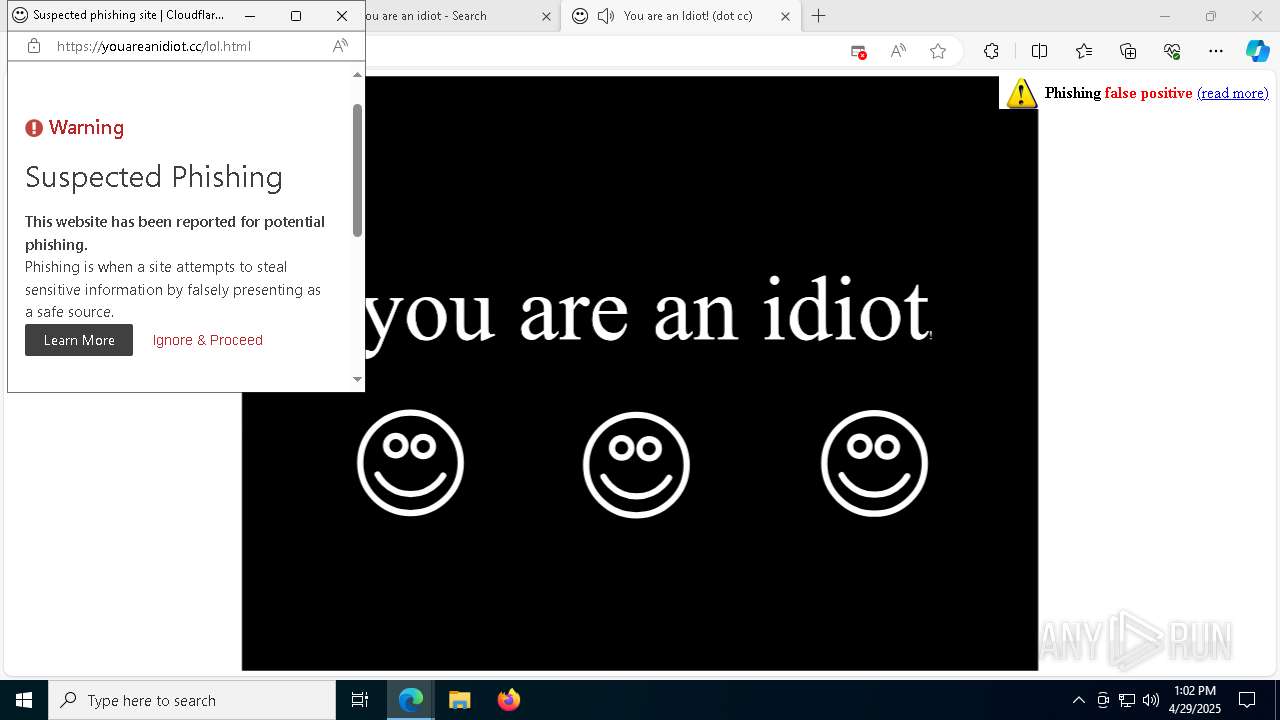This screenshot has height=720, width=1280.
Task: Click yellow phishing warning triangle icon
Action: pos(1021,93)
